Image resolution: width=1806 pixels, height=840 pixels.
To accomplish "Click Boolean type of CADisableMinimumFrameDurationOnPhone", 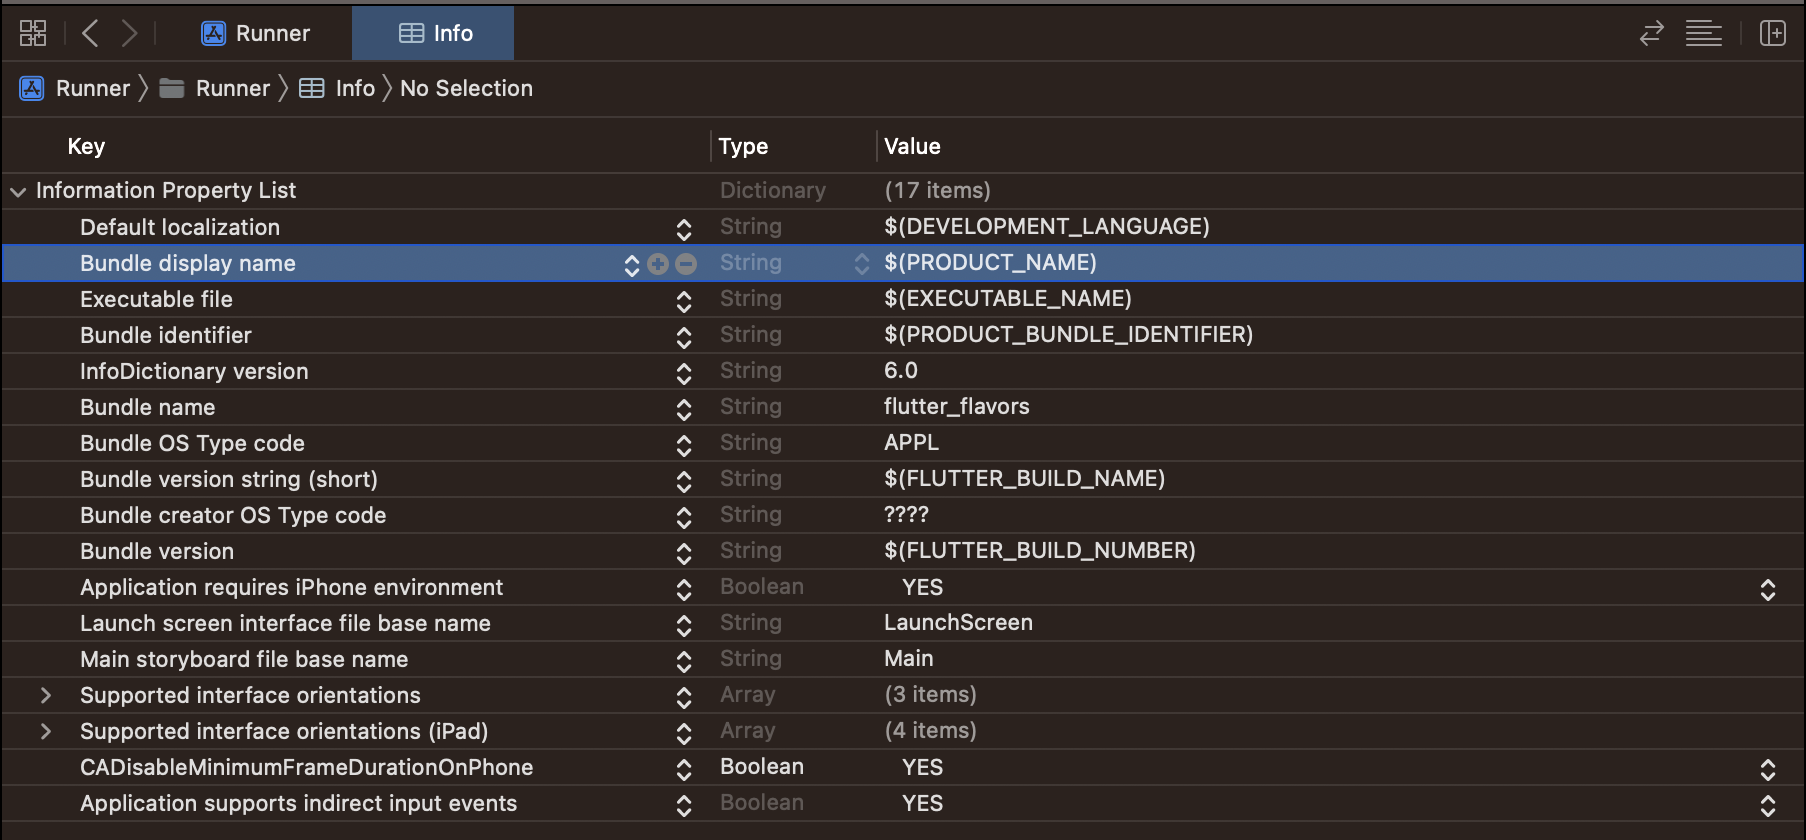I will pyautogui.click(x=762, y=766).
